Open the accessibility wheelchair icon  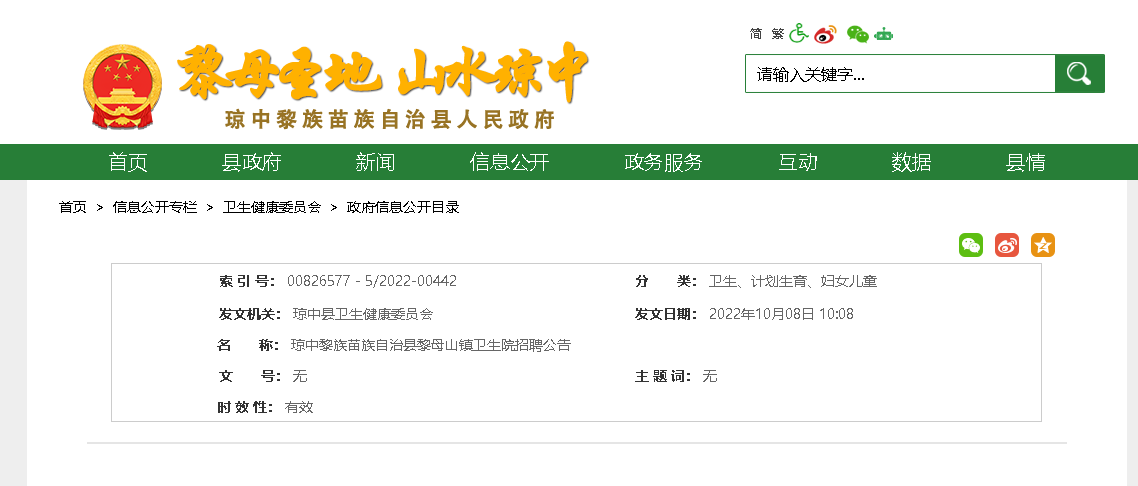[x=798, y=33]
